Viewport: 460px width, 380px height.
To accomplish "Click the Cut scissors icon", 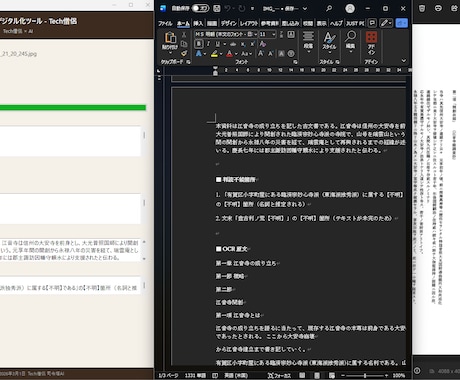I will [x=184, y=35].
